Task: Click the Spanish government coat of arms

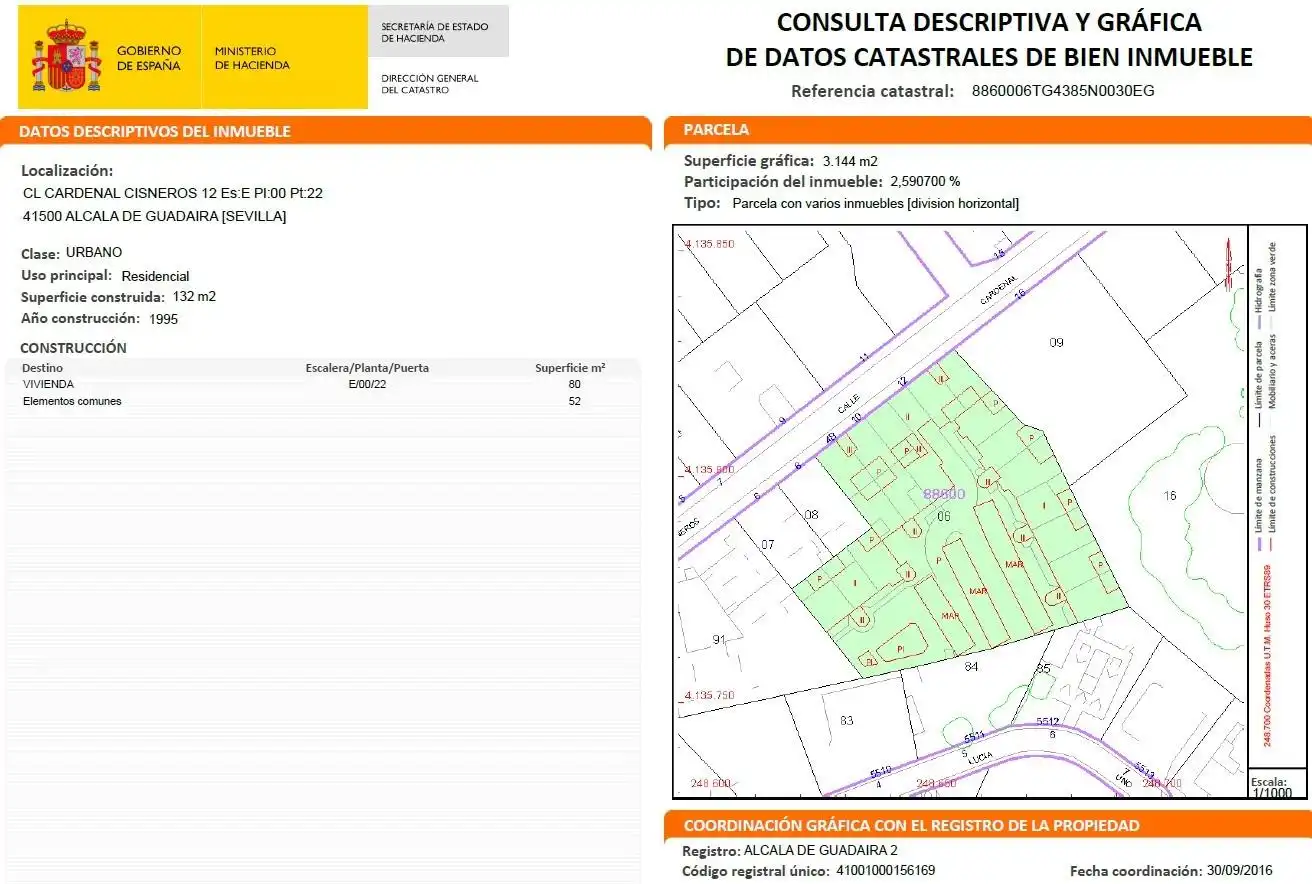Action: pyautogui.click(x=67, y=57)
